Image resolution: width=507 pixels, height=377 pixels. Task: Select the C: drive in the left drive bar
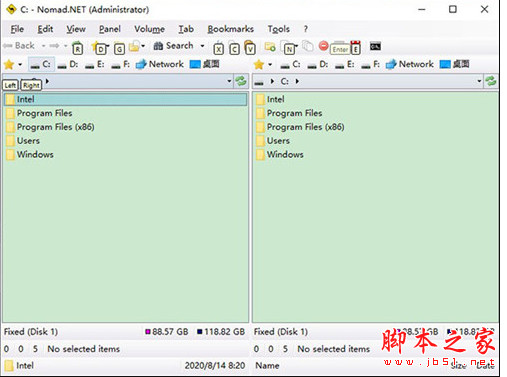coord(41,64)
